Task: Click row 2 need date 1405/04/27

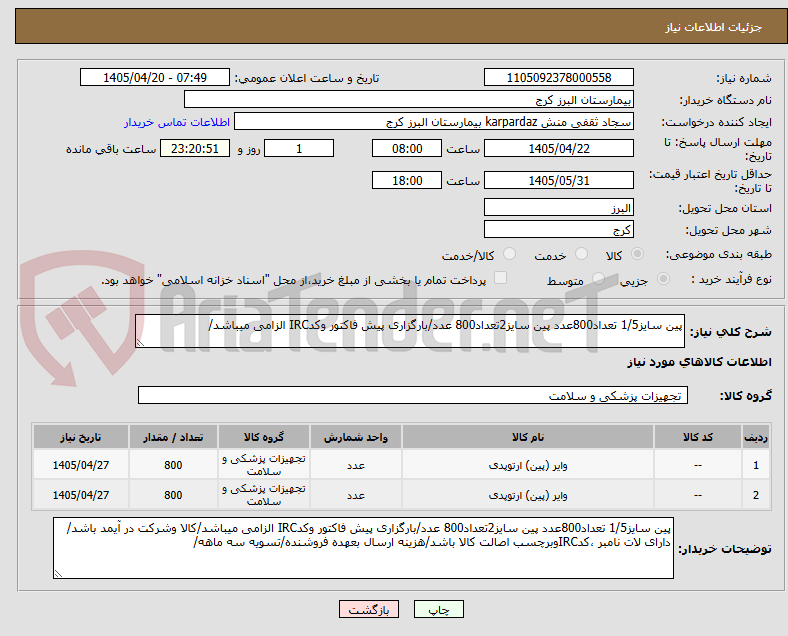Action: (x=81, y=495)
